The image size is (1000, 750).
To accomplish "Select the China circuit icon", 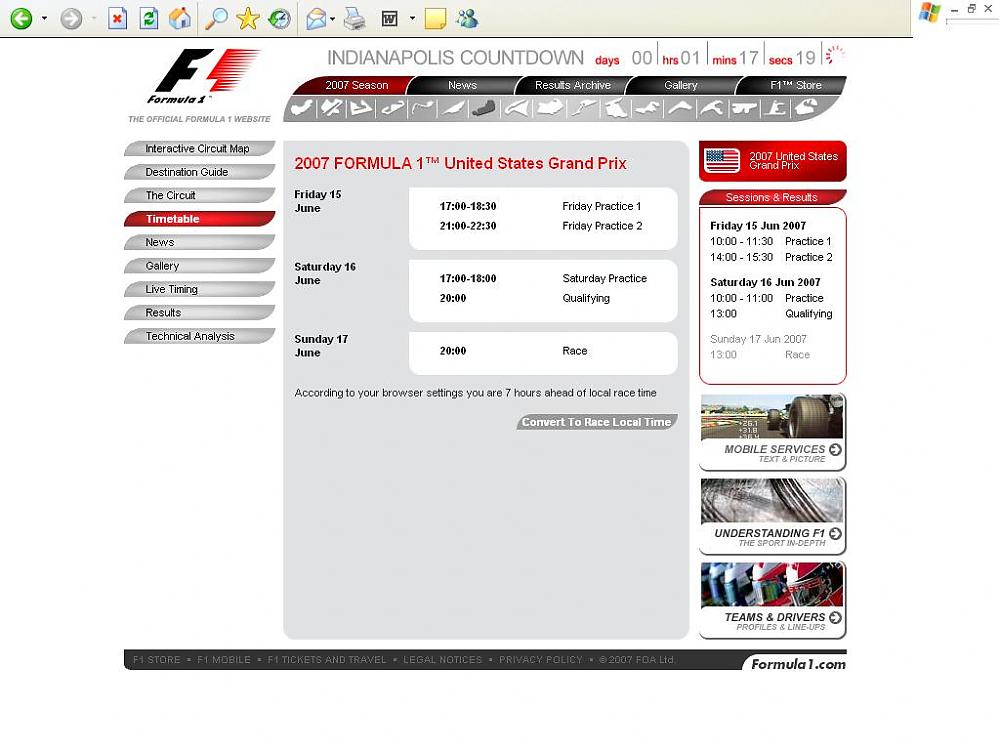I will pyautogui.click(x=775, y=108).
